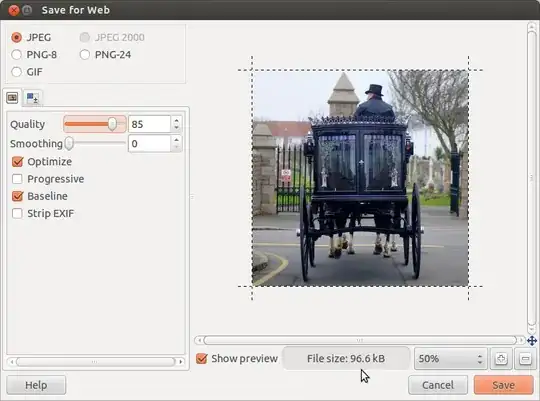
Task: Click the zoom out icon button
Action: (525, 359)
